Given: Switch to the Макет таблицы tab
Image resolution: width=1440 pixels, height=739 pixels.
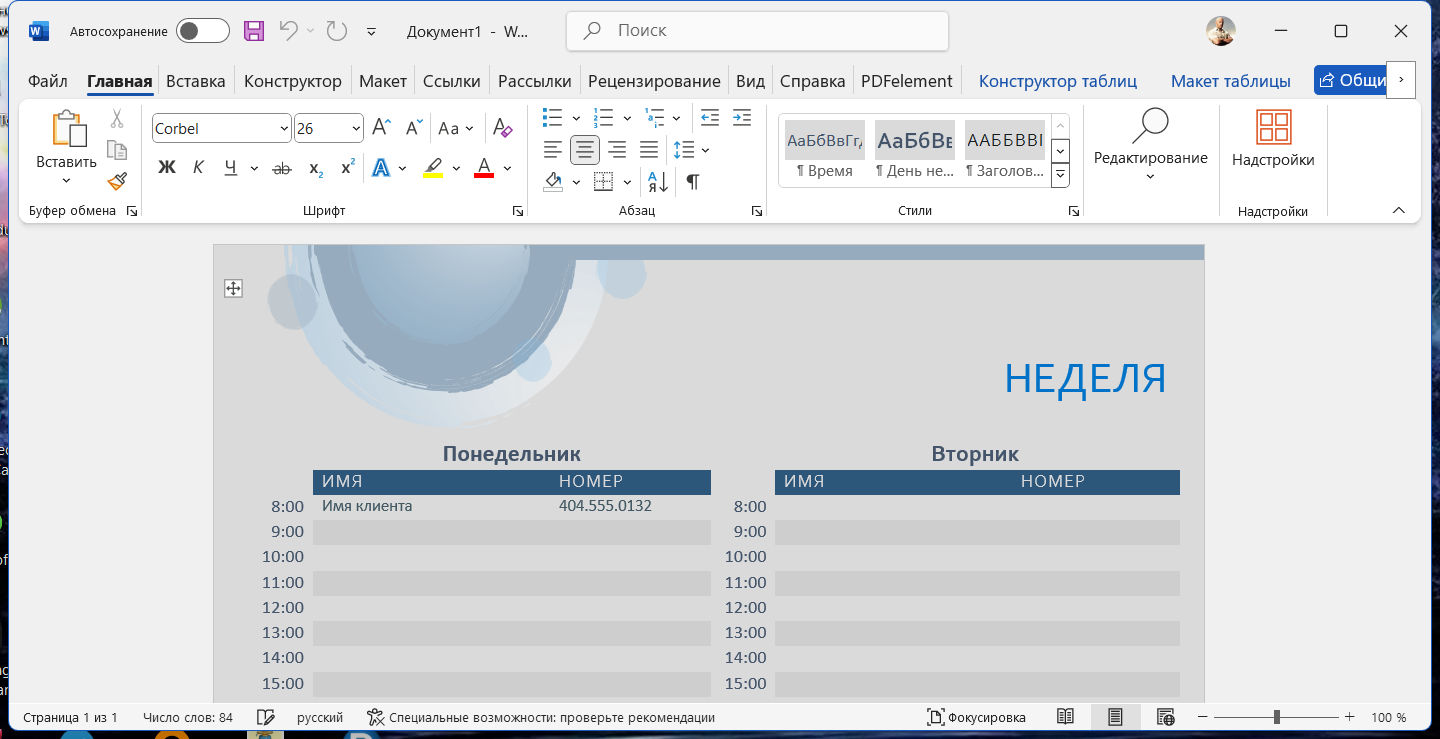Looking at the screenshot, I should click(1230, 81).
